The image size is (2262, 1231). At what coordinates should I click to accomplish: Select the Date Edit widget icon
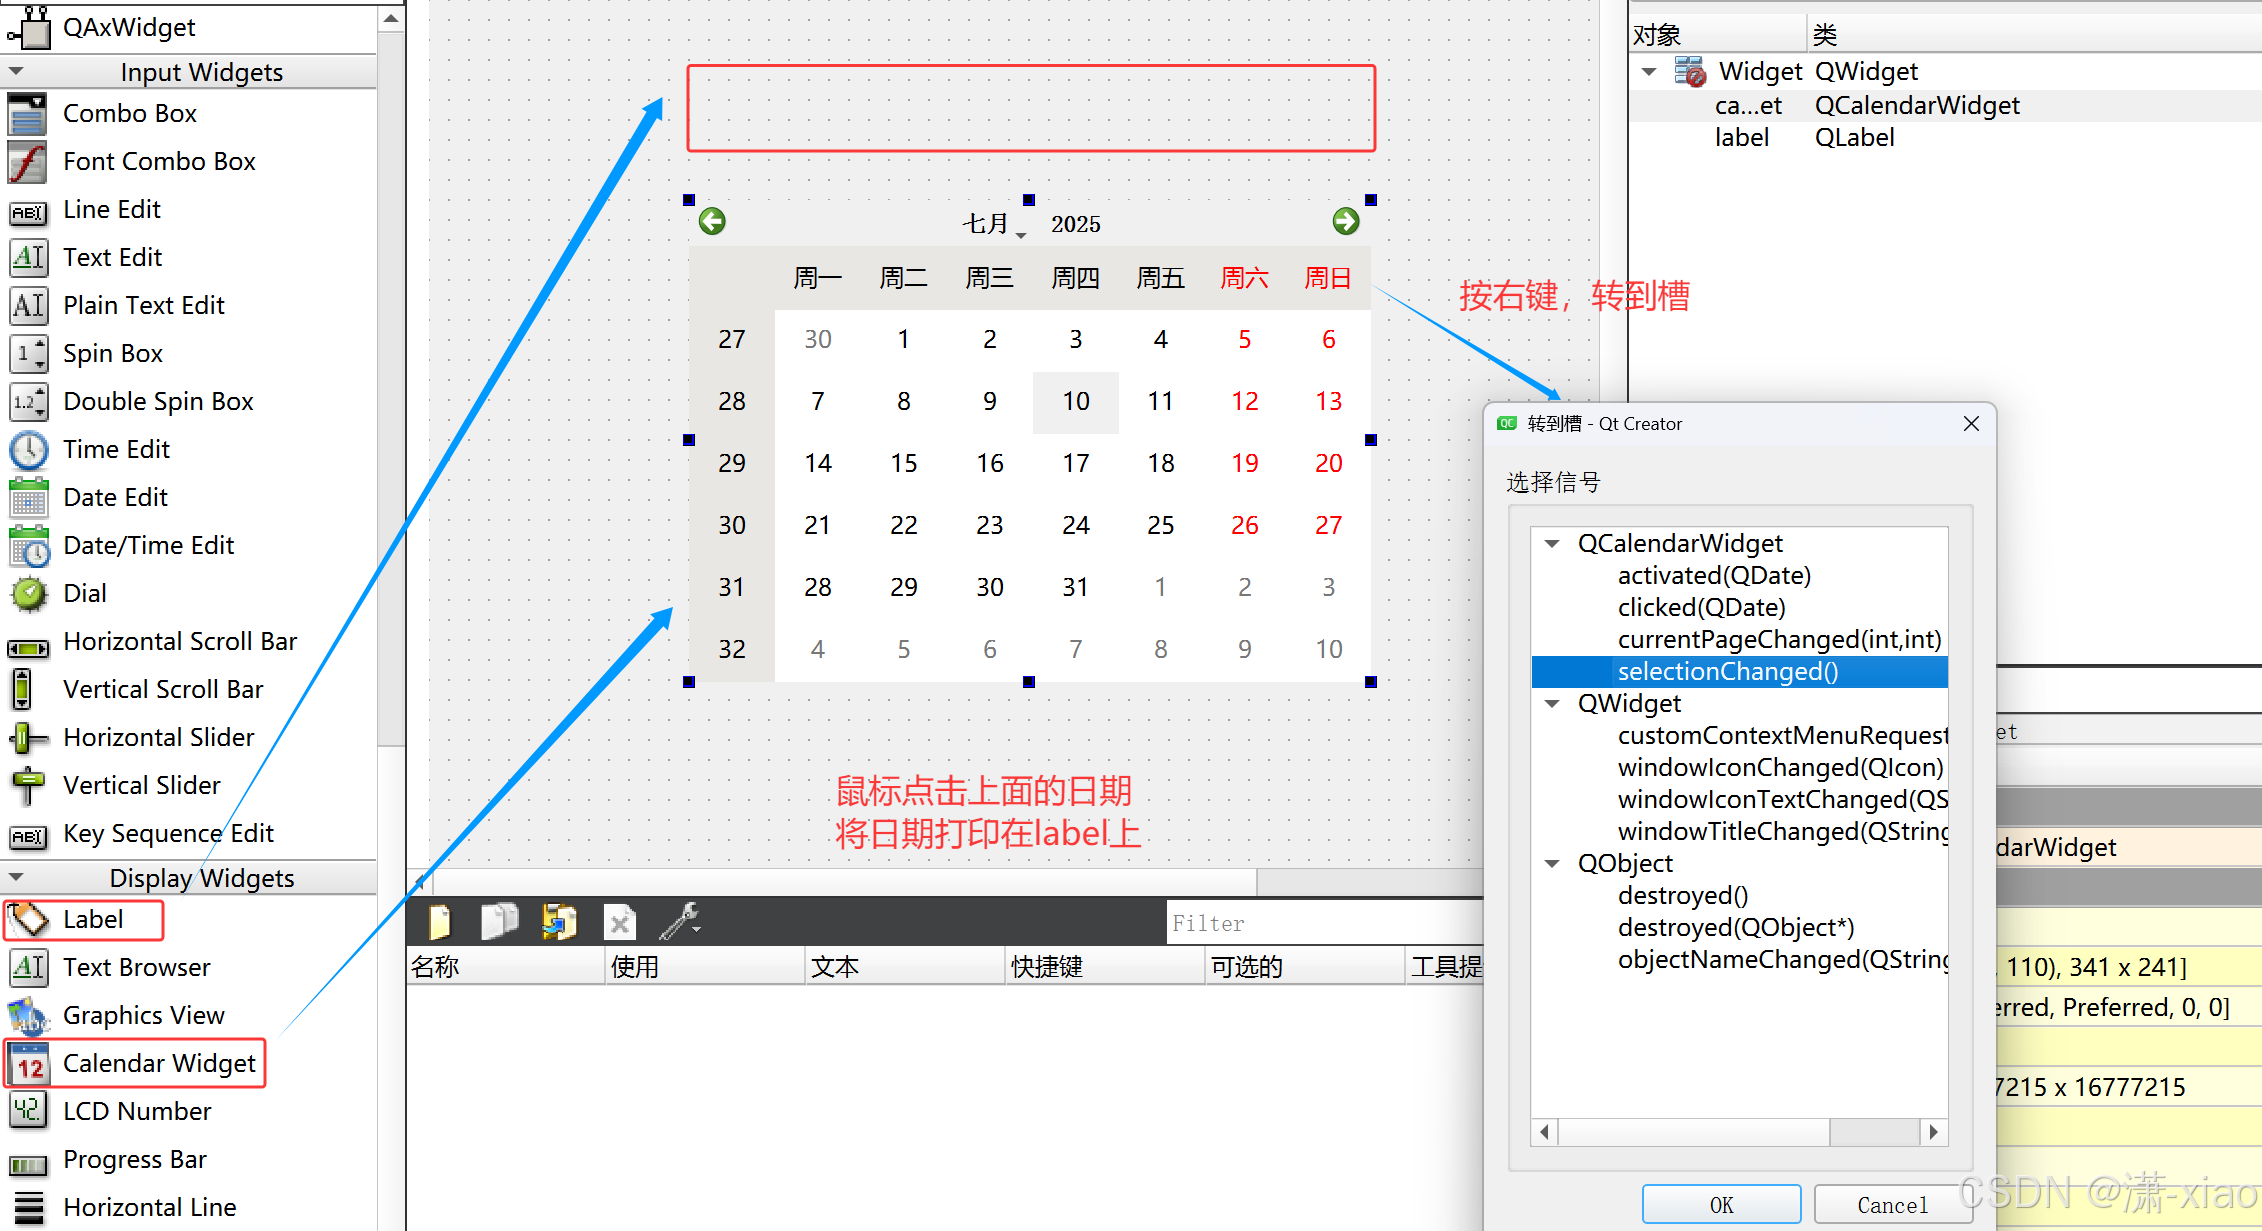pyautogui.click(x=28, y=498)
